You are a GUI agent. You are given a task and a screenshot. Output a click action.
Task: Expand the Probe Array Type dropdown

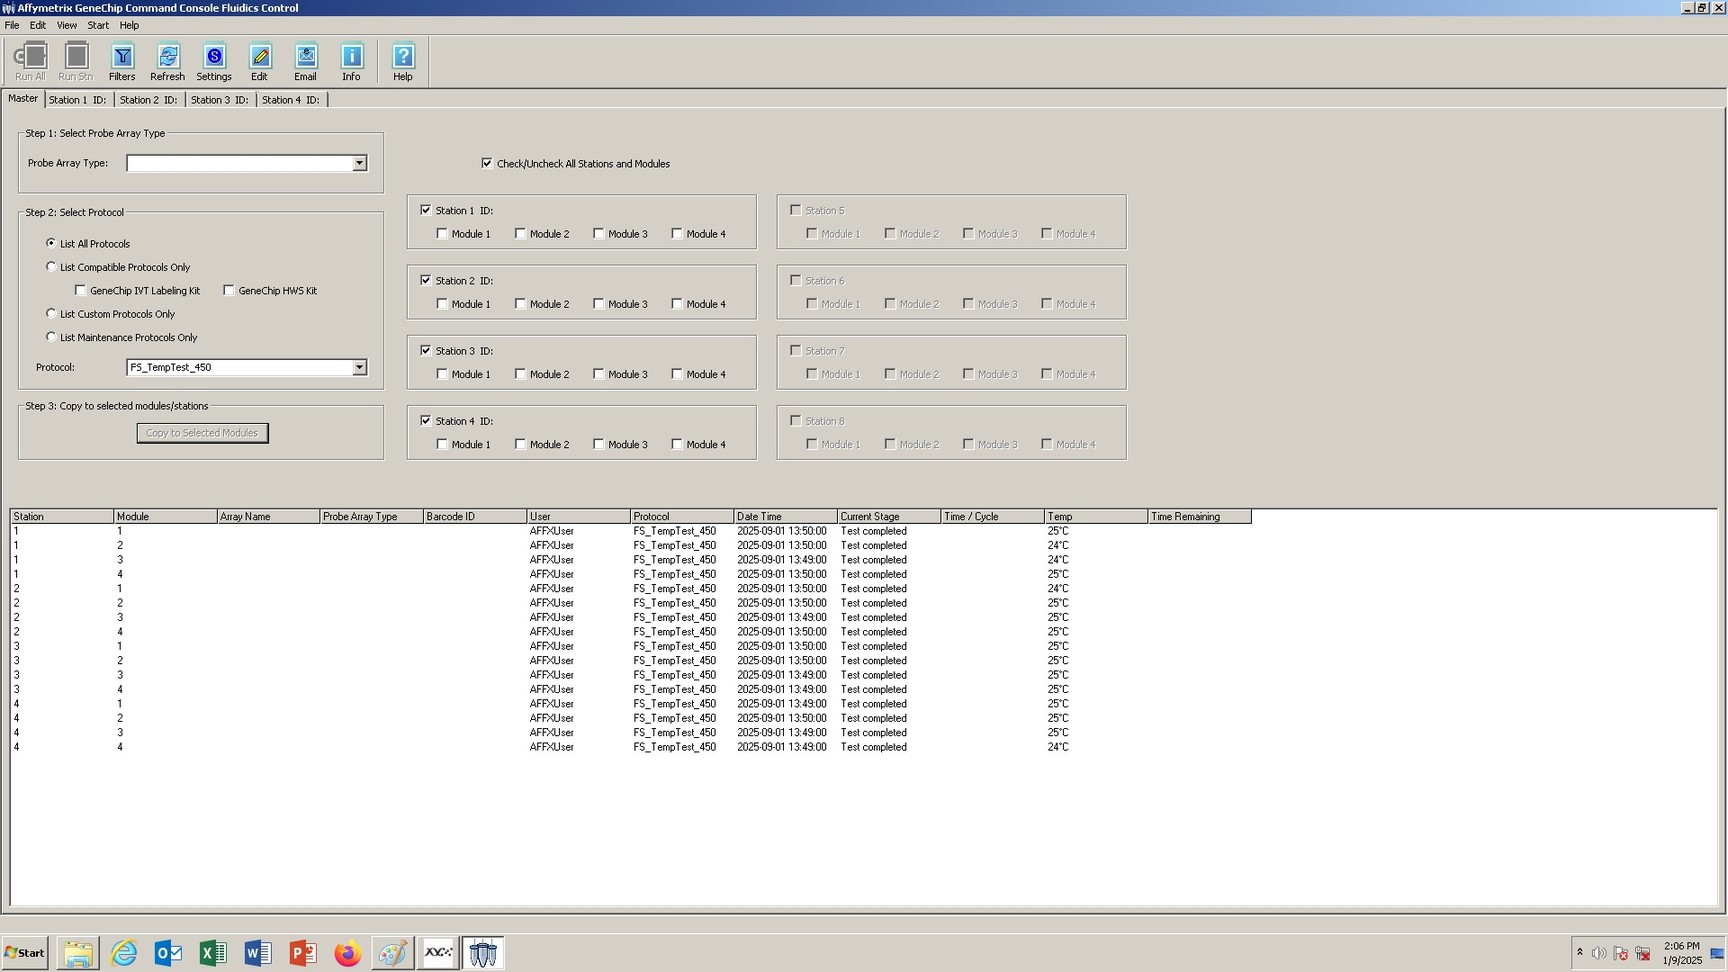(359, 163)
